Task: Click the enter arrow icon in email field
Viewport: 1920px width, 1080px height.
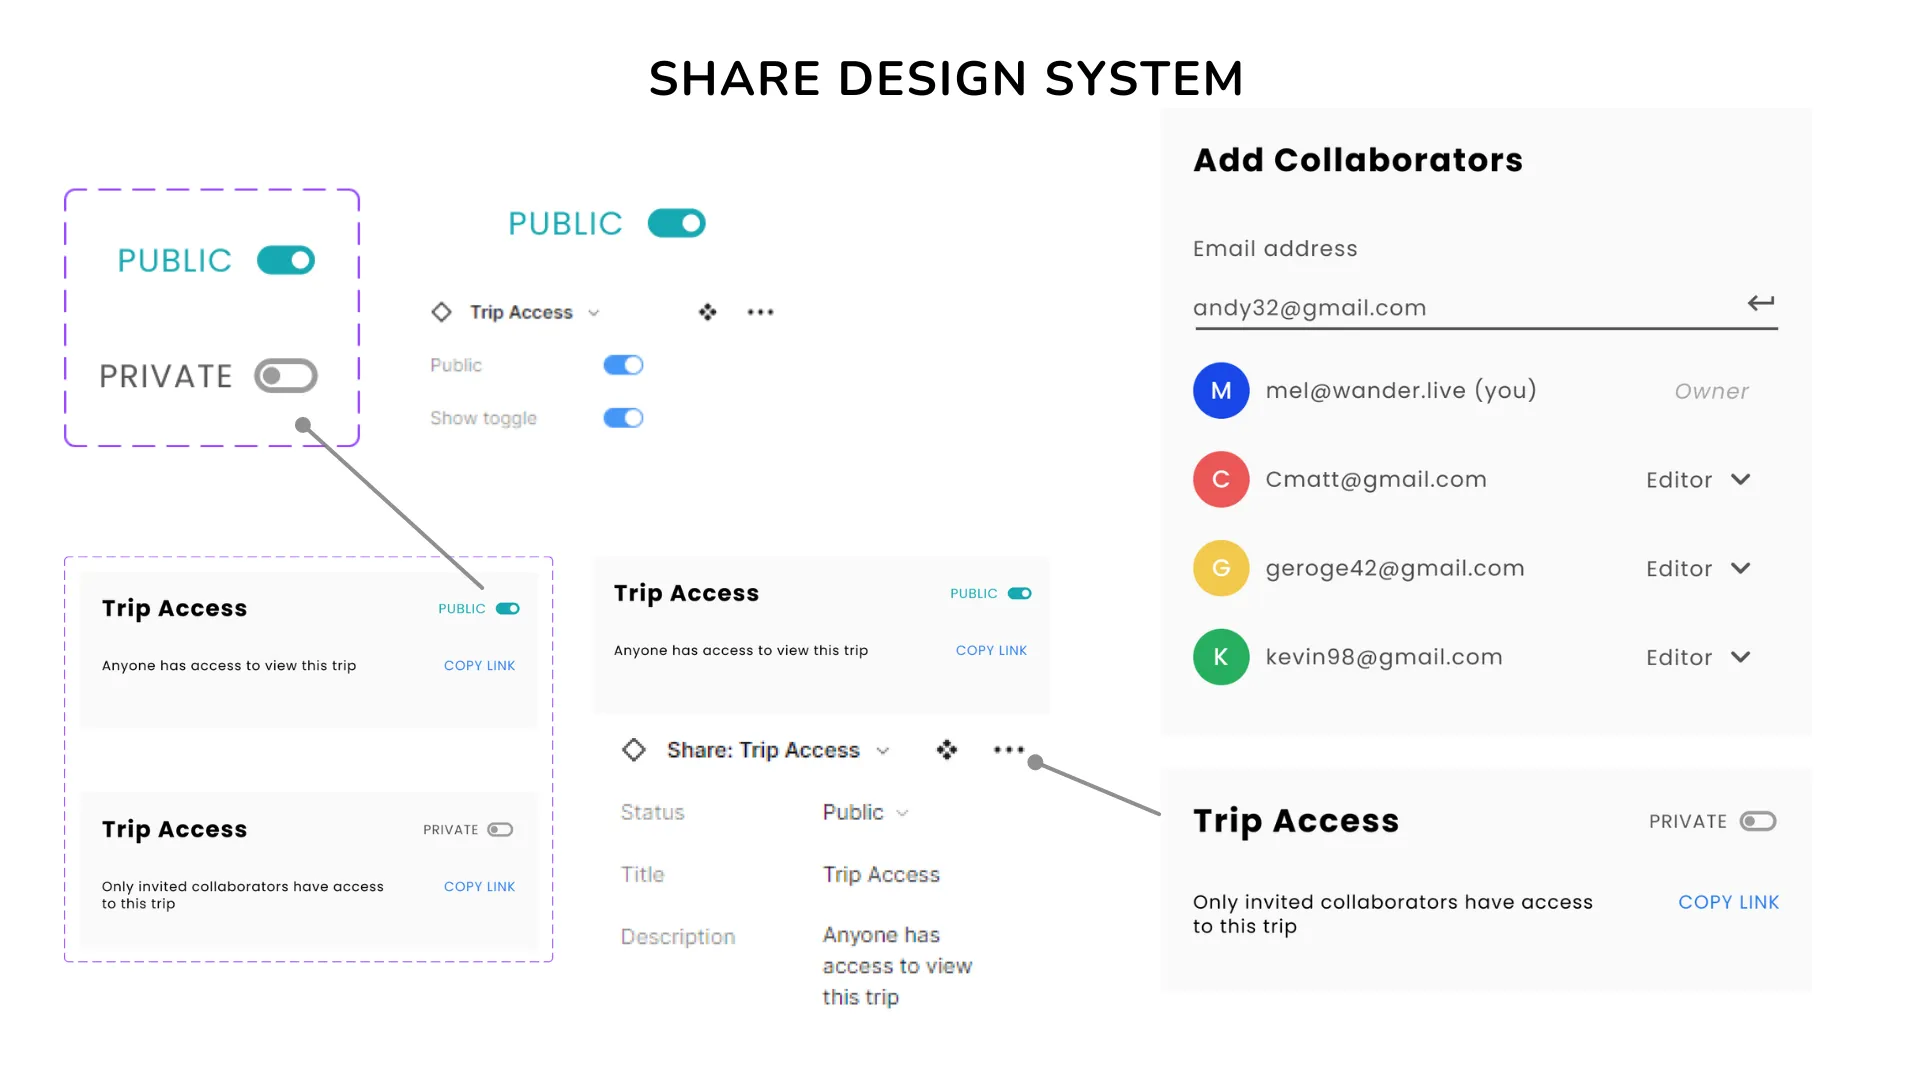Action: [x=1761, y=303]
